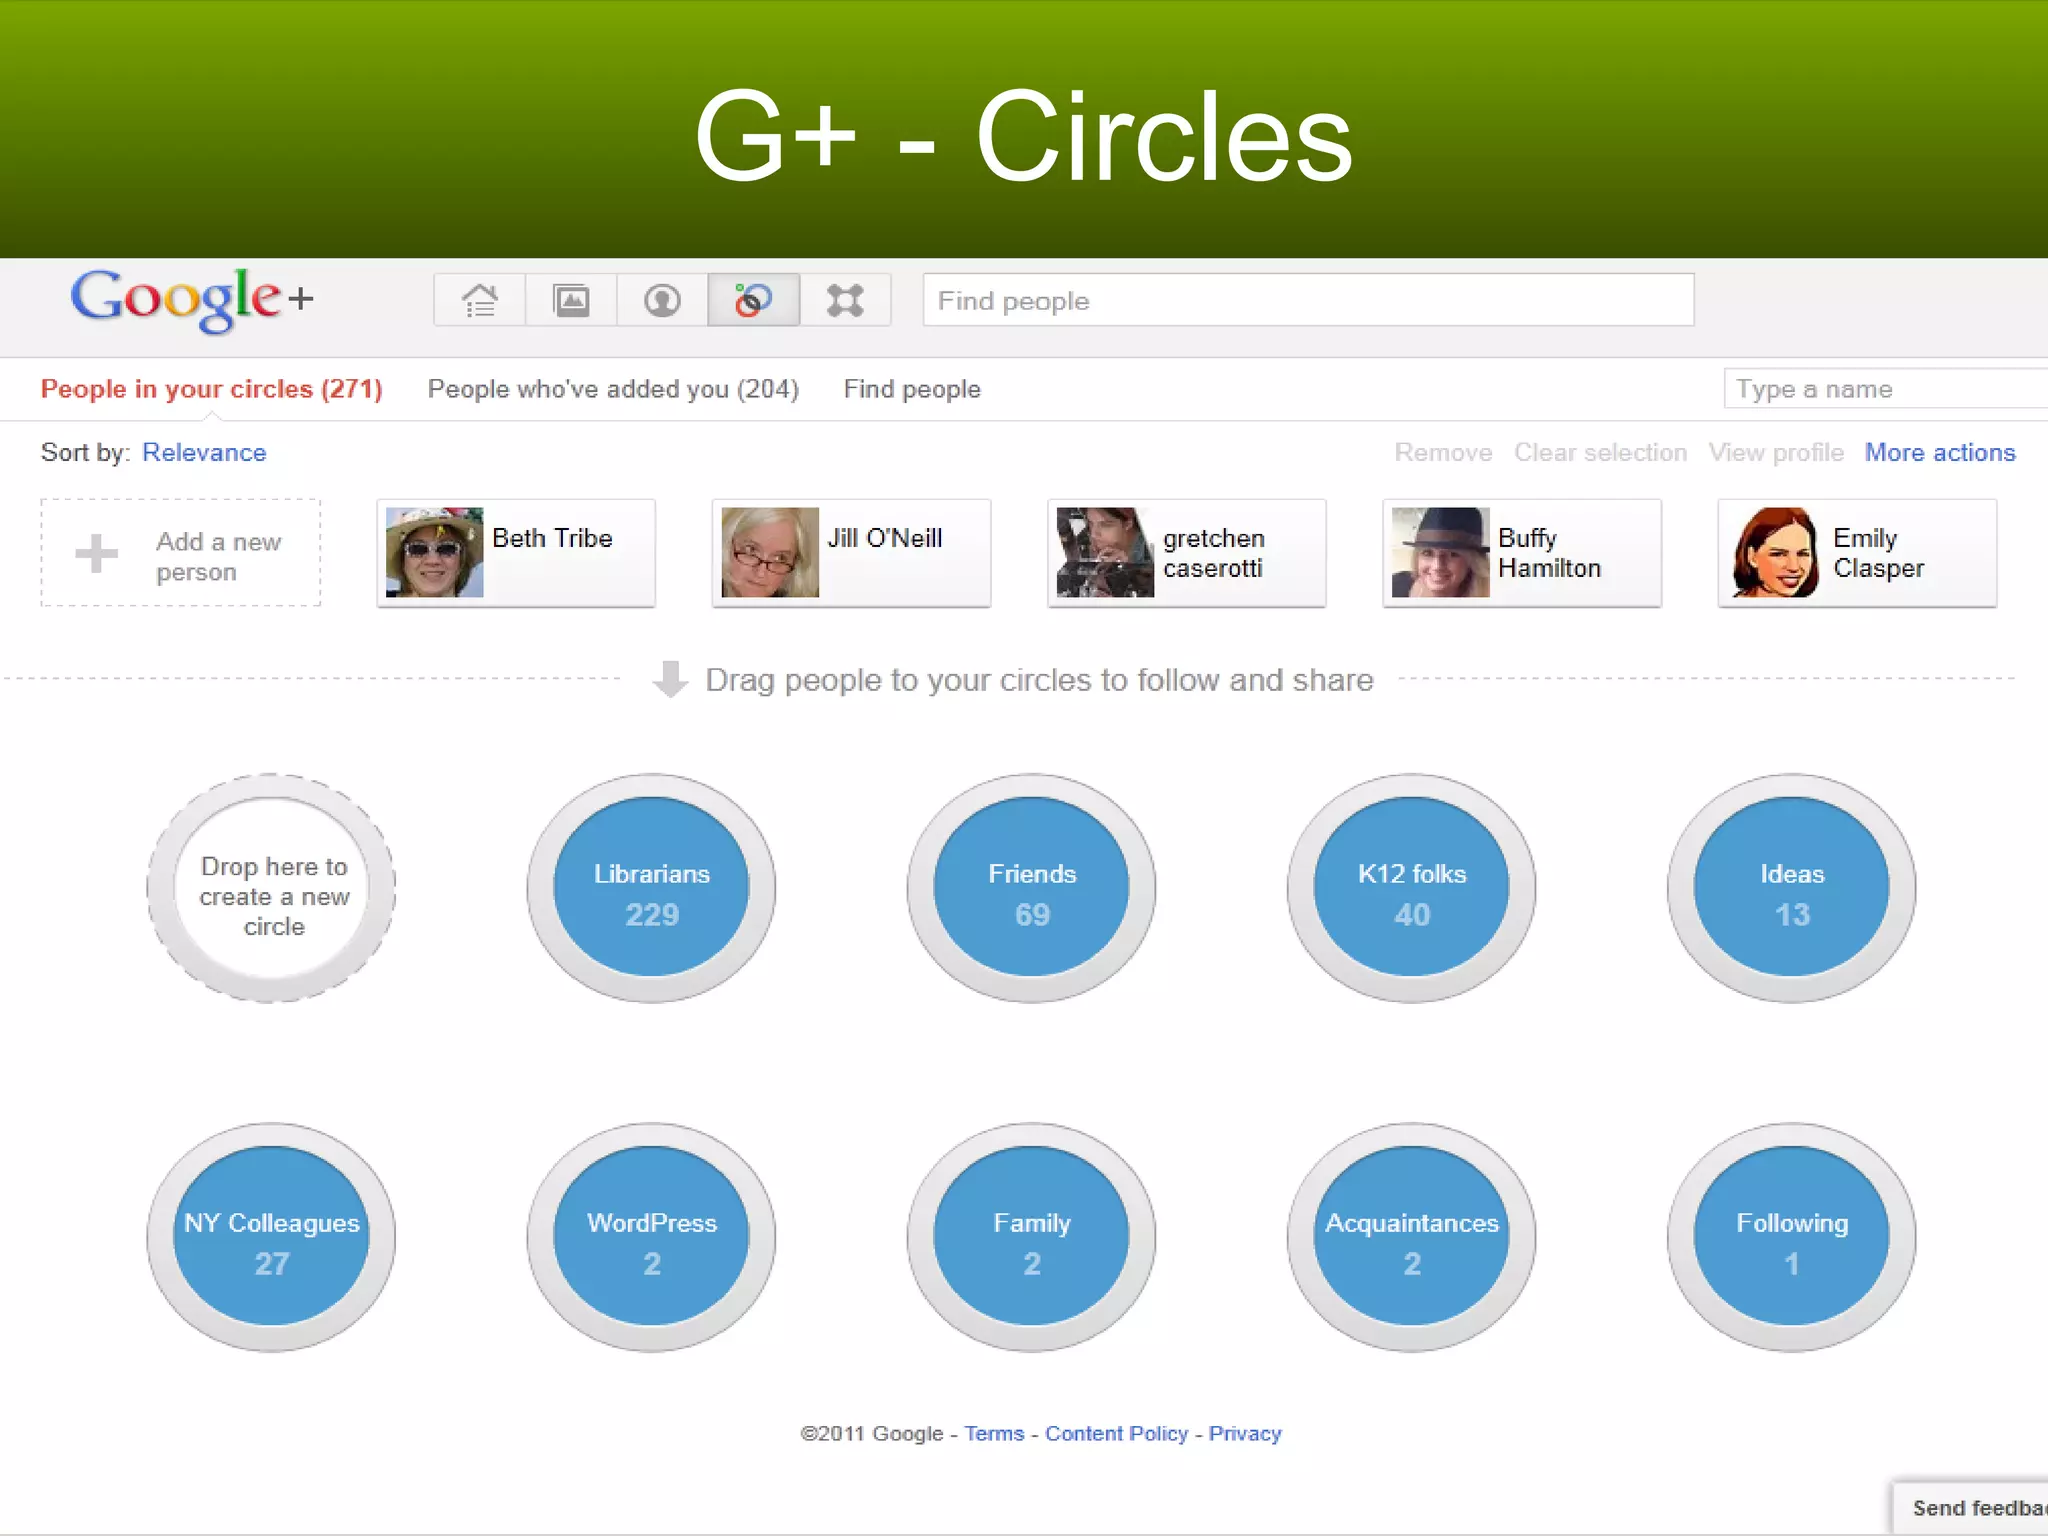
Task: Select the Librarians circle
Action: [652, 888]
